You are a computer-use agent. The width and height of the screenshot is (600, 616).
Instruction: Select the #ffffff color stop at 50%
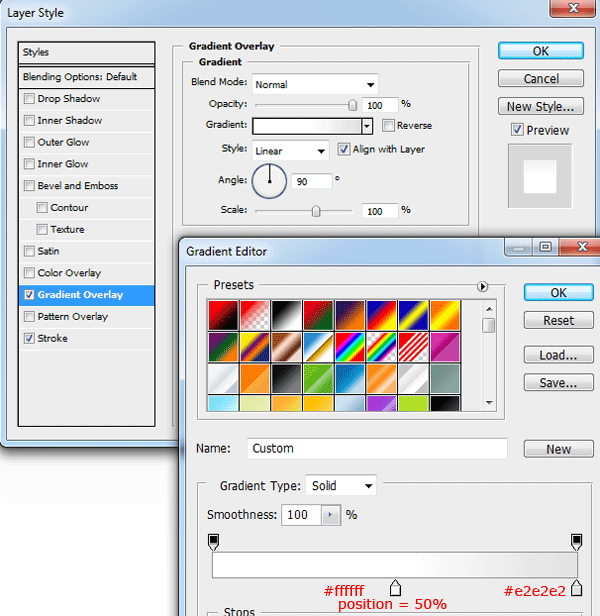coord(396,588)
